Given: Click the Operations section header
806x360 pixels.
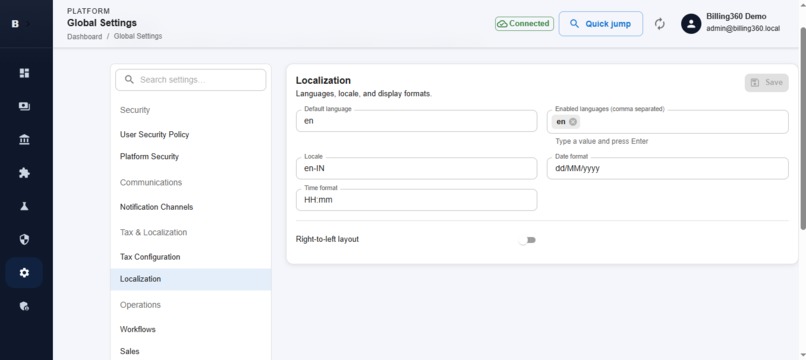Looking at the screenshot, I should coord(140,305).
